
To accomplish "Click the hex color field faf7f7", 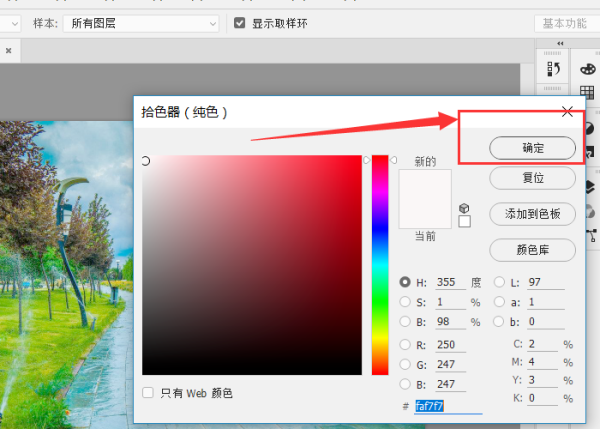I will pos(448,406).
